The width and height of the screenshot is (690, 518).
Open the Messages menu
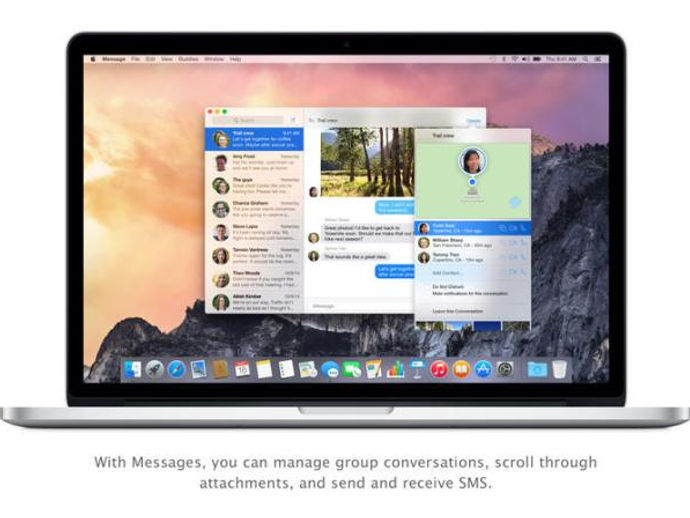point(114,59)
